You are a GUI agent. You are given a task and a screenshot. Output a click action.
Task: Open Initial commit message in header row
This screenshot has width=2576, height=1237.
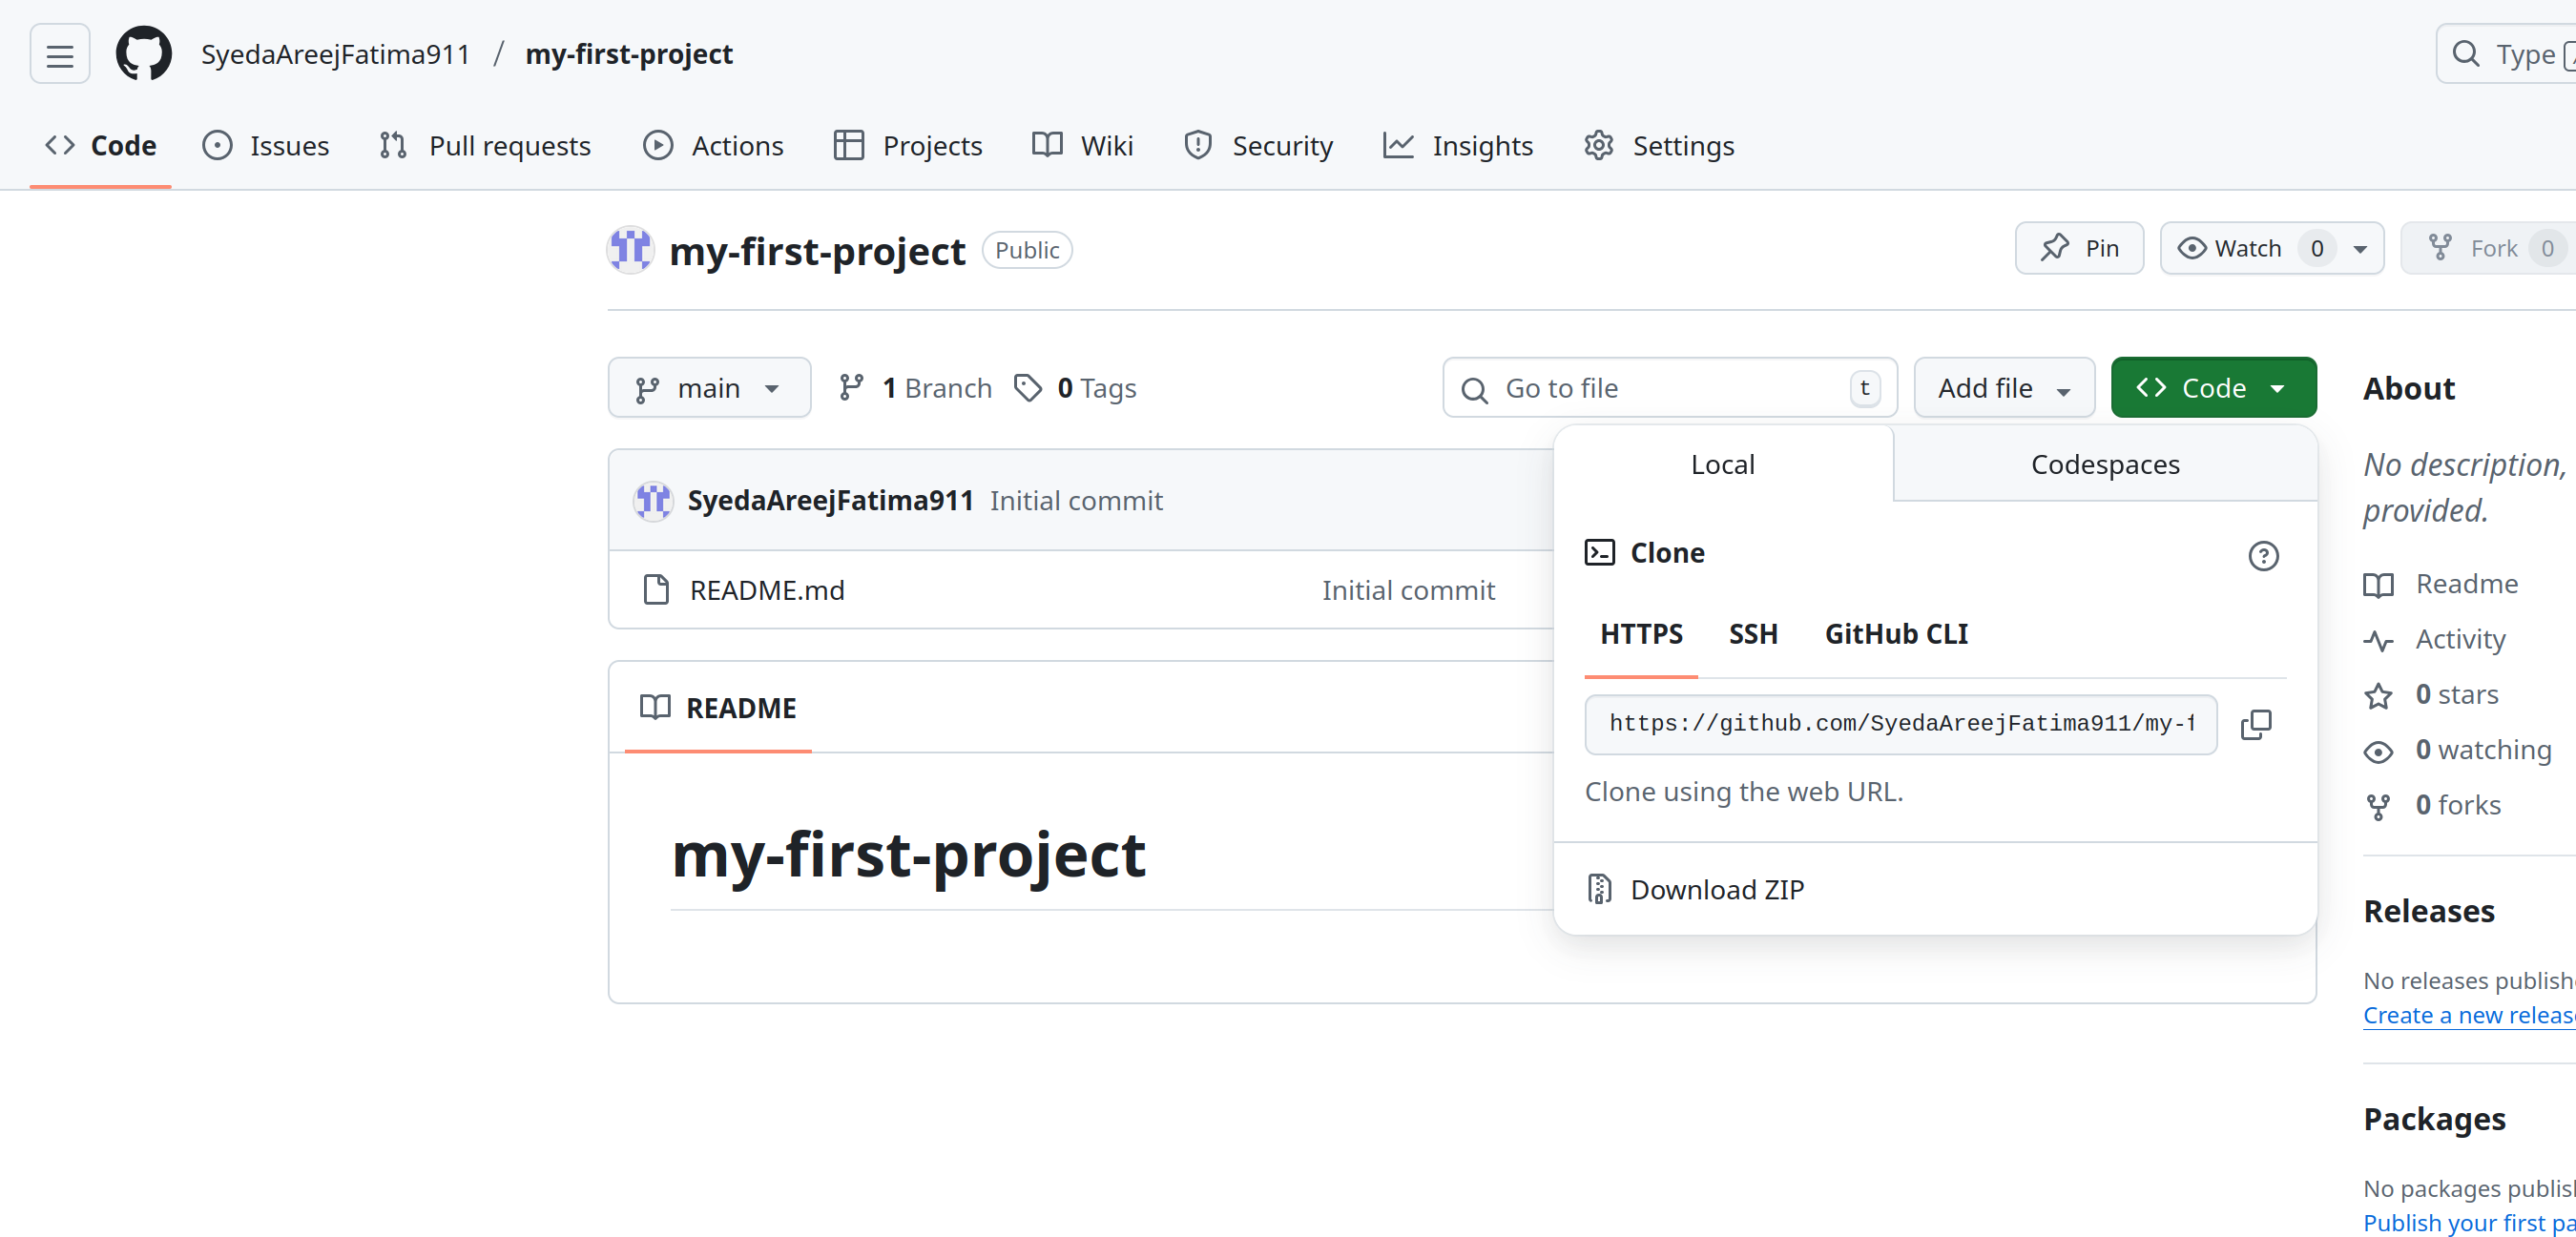point(1076,501)
